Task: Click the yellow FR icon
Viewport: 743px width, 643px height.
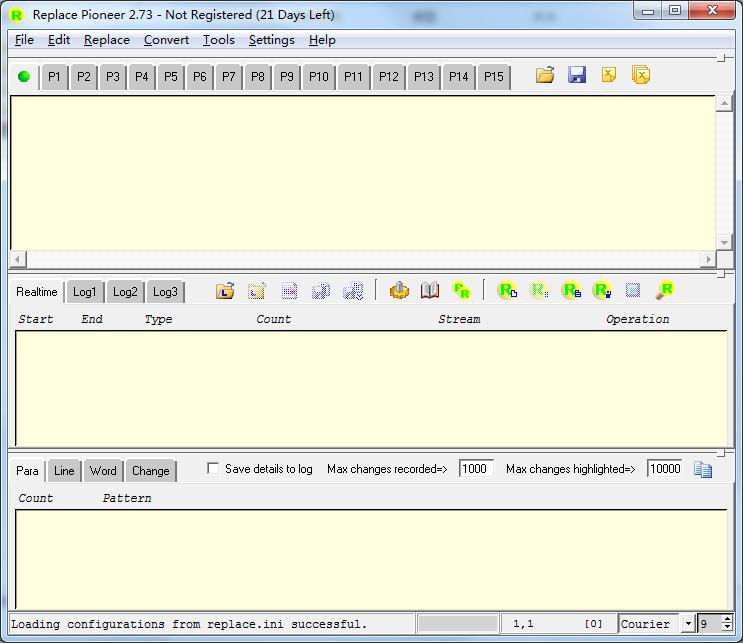Action: pos(461,290)
